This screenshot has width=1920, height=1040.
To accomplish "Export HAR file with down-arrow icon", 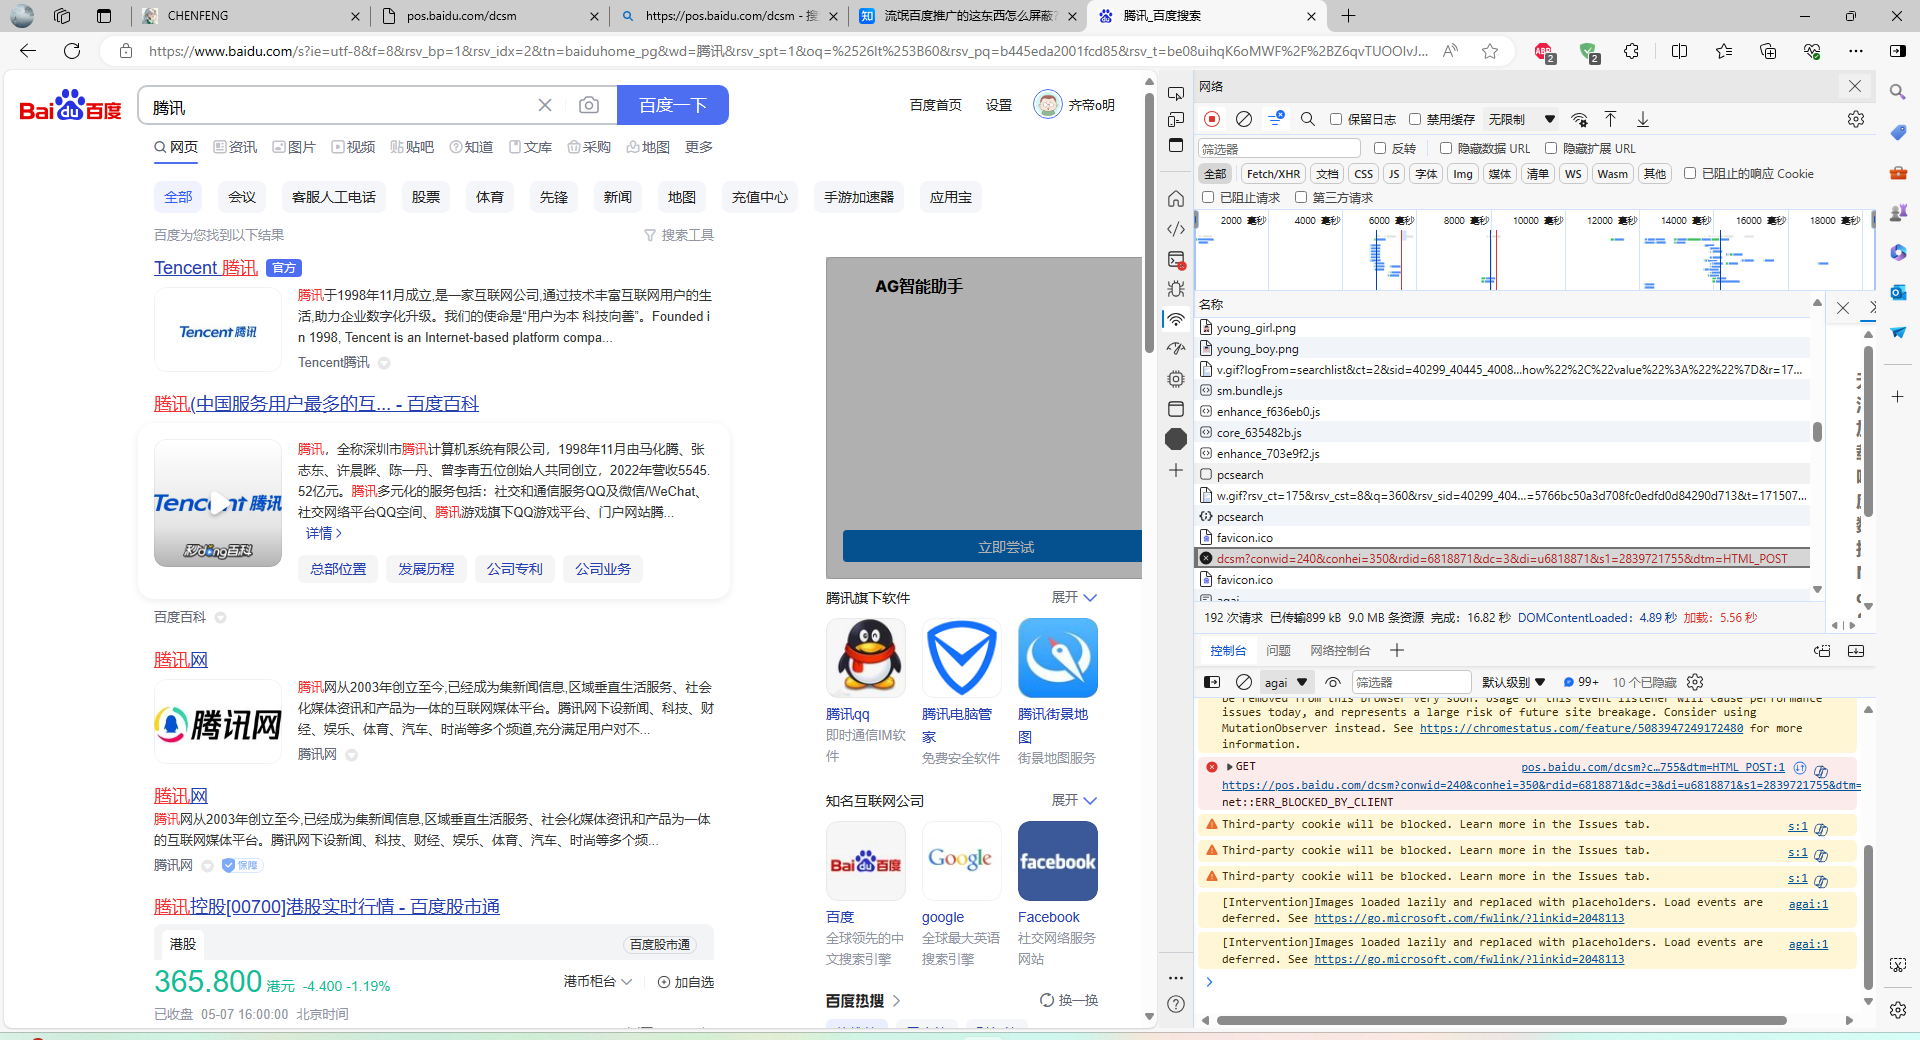I will point(1642,119).
